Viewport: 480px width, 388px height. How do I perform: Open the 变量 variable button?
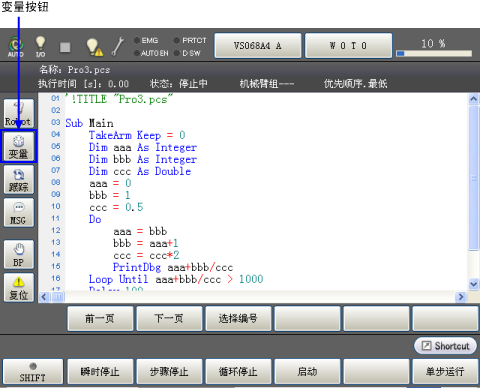tap(19, 146)
